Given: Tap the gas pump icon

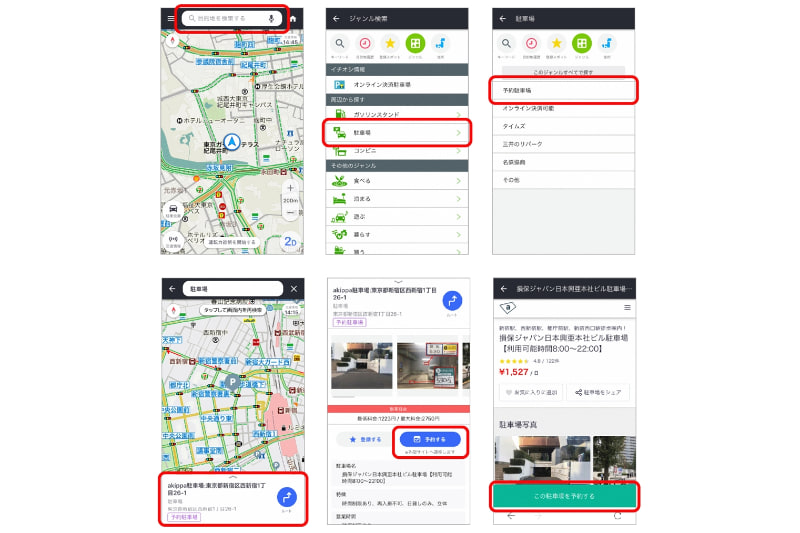Looking at the screenshot, I should pyautogui.click(x=340, y=114).
